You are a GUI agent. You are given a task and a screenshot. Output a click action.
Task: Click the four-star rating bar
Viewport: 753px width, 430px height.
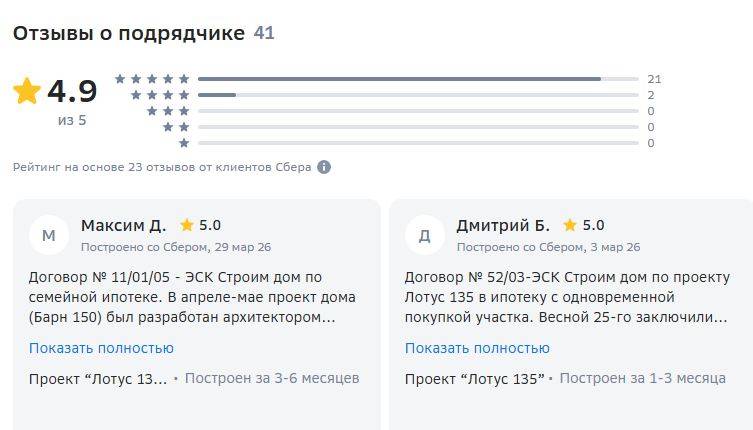click(418, 95)
